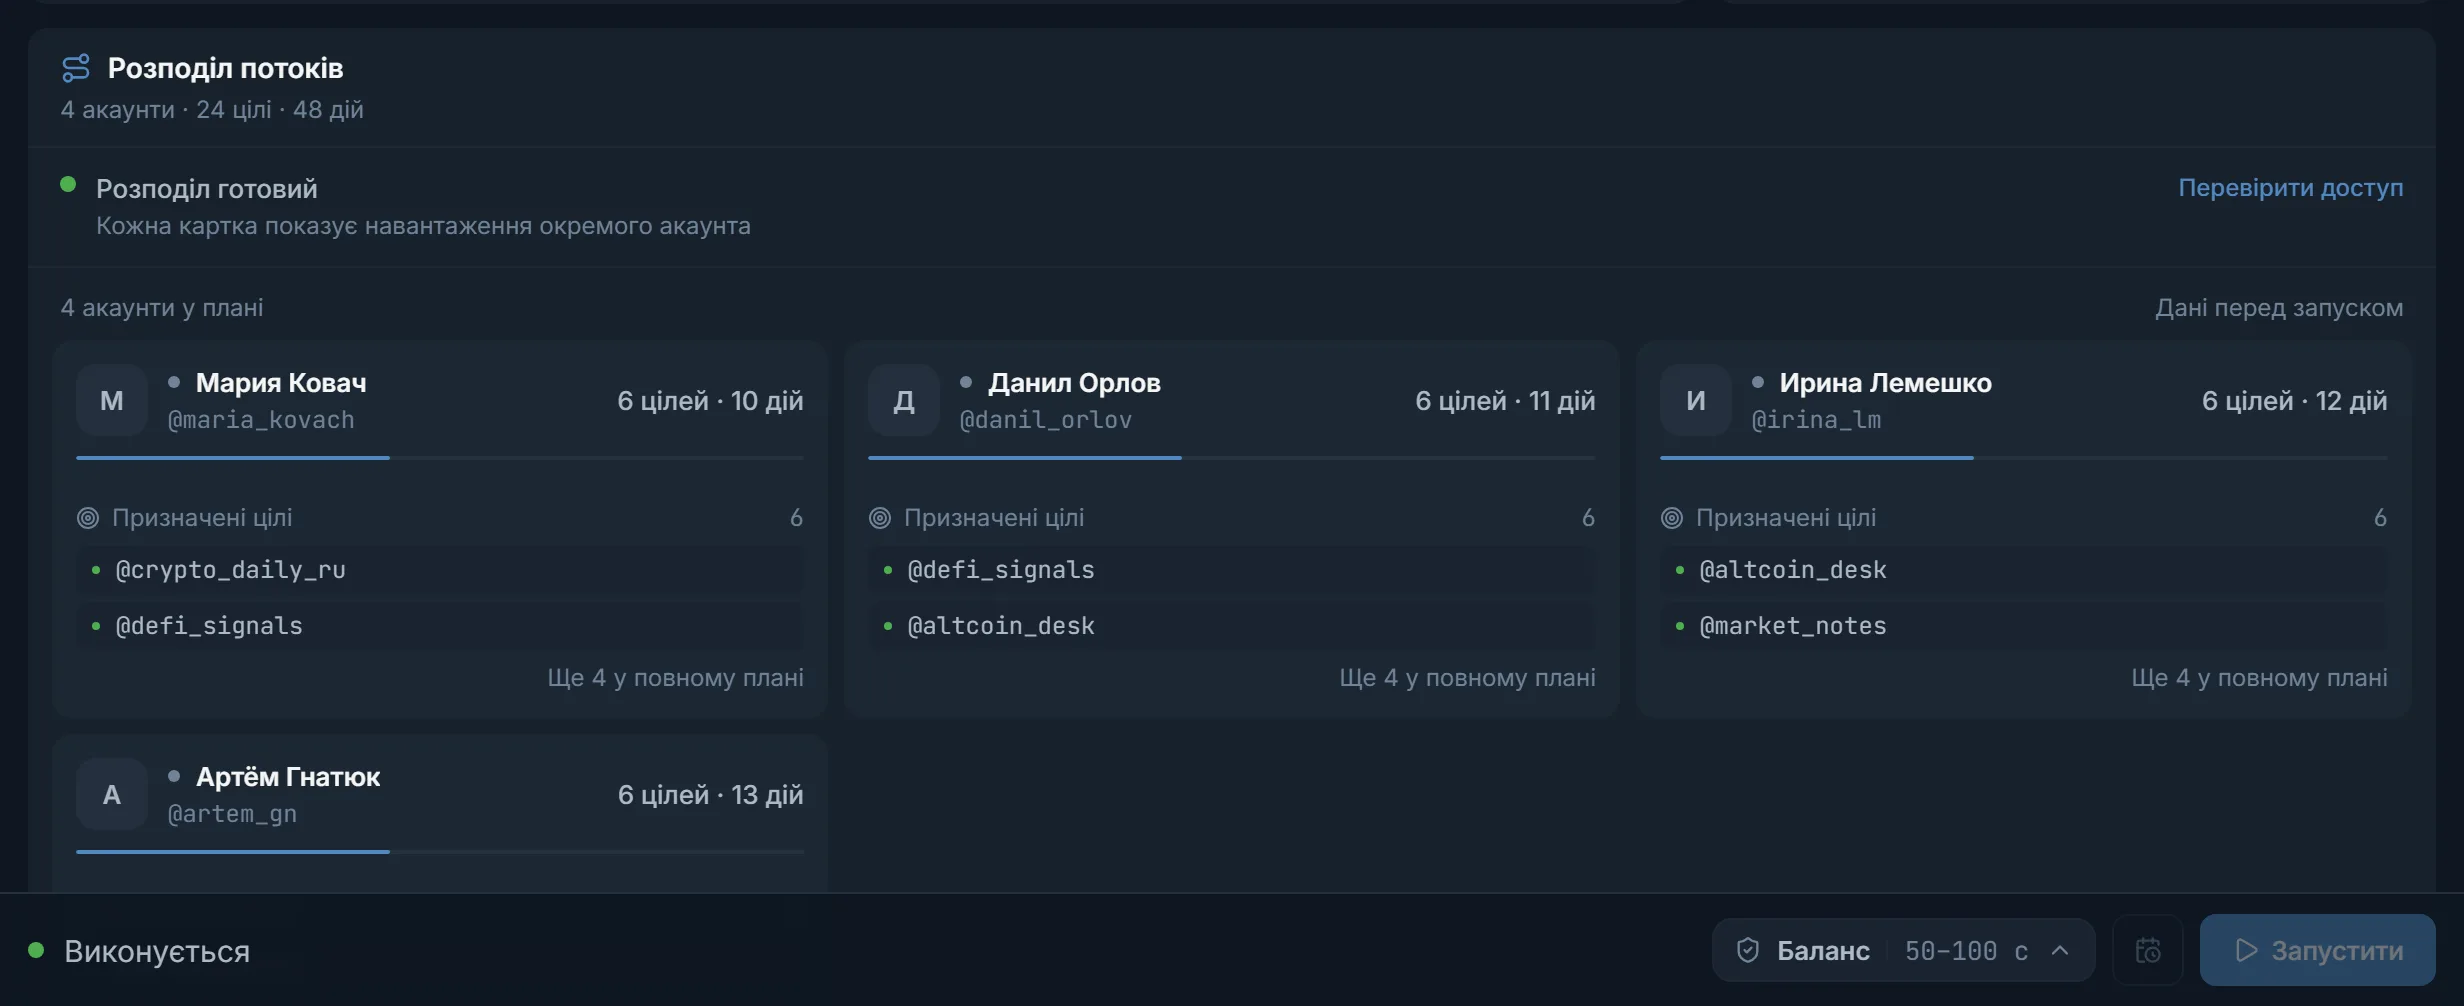The image size is (2464, 1006).
Task: Click the targets count "6" in Мария Ковач's card
Action: click(796, 518)
